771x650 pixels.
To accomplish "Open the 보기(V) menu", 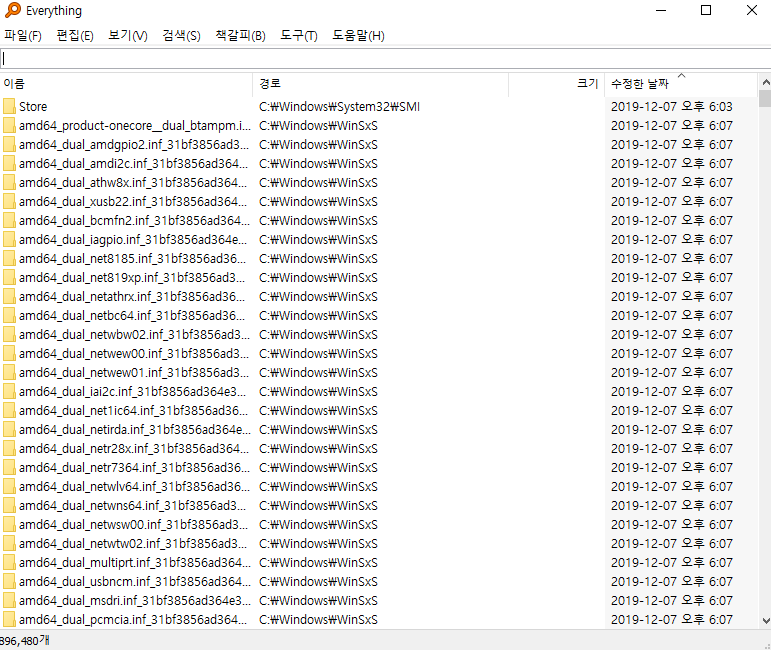I will tap(128, 35).
